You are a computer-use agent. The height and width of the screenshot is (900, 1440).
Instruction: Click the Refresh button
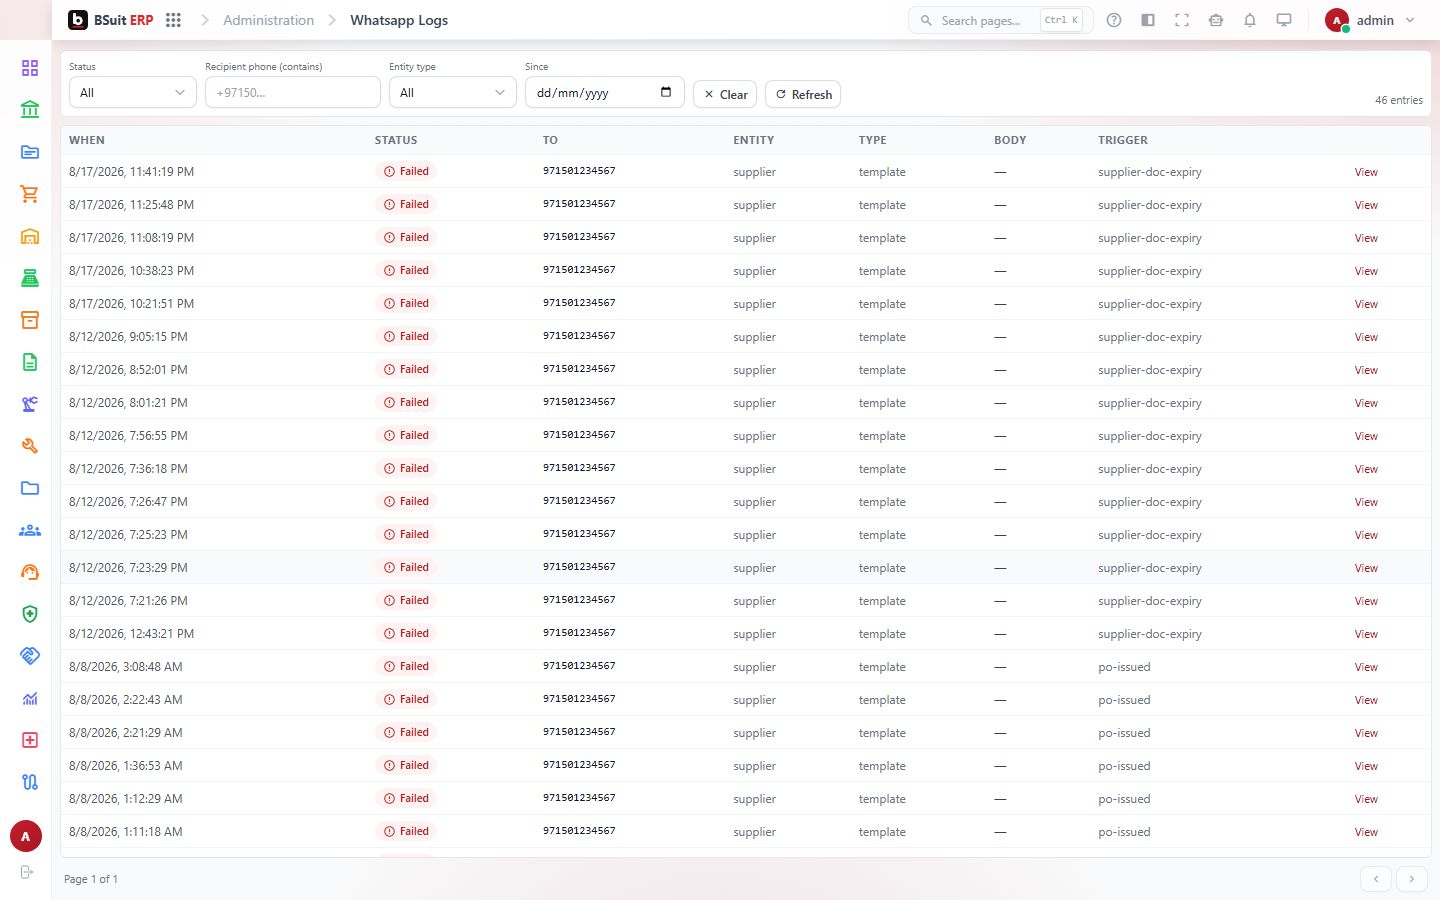coord(803,94)
